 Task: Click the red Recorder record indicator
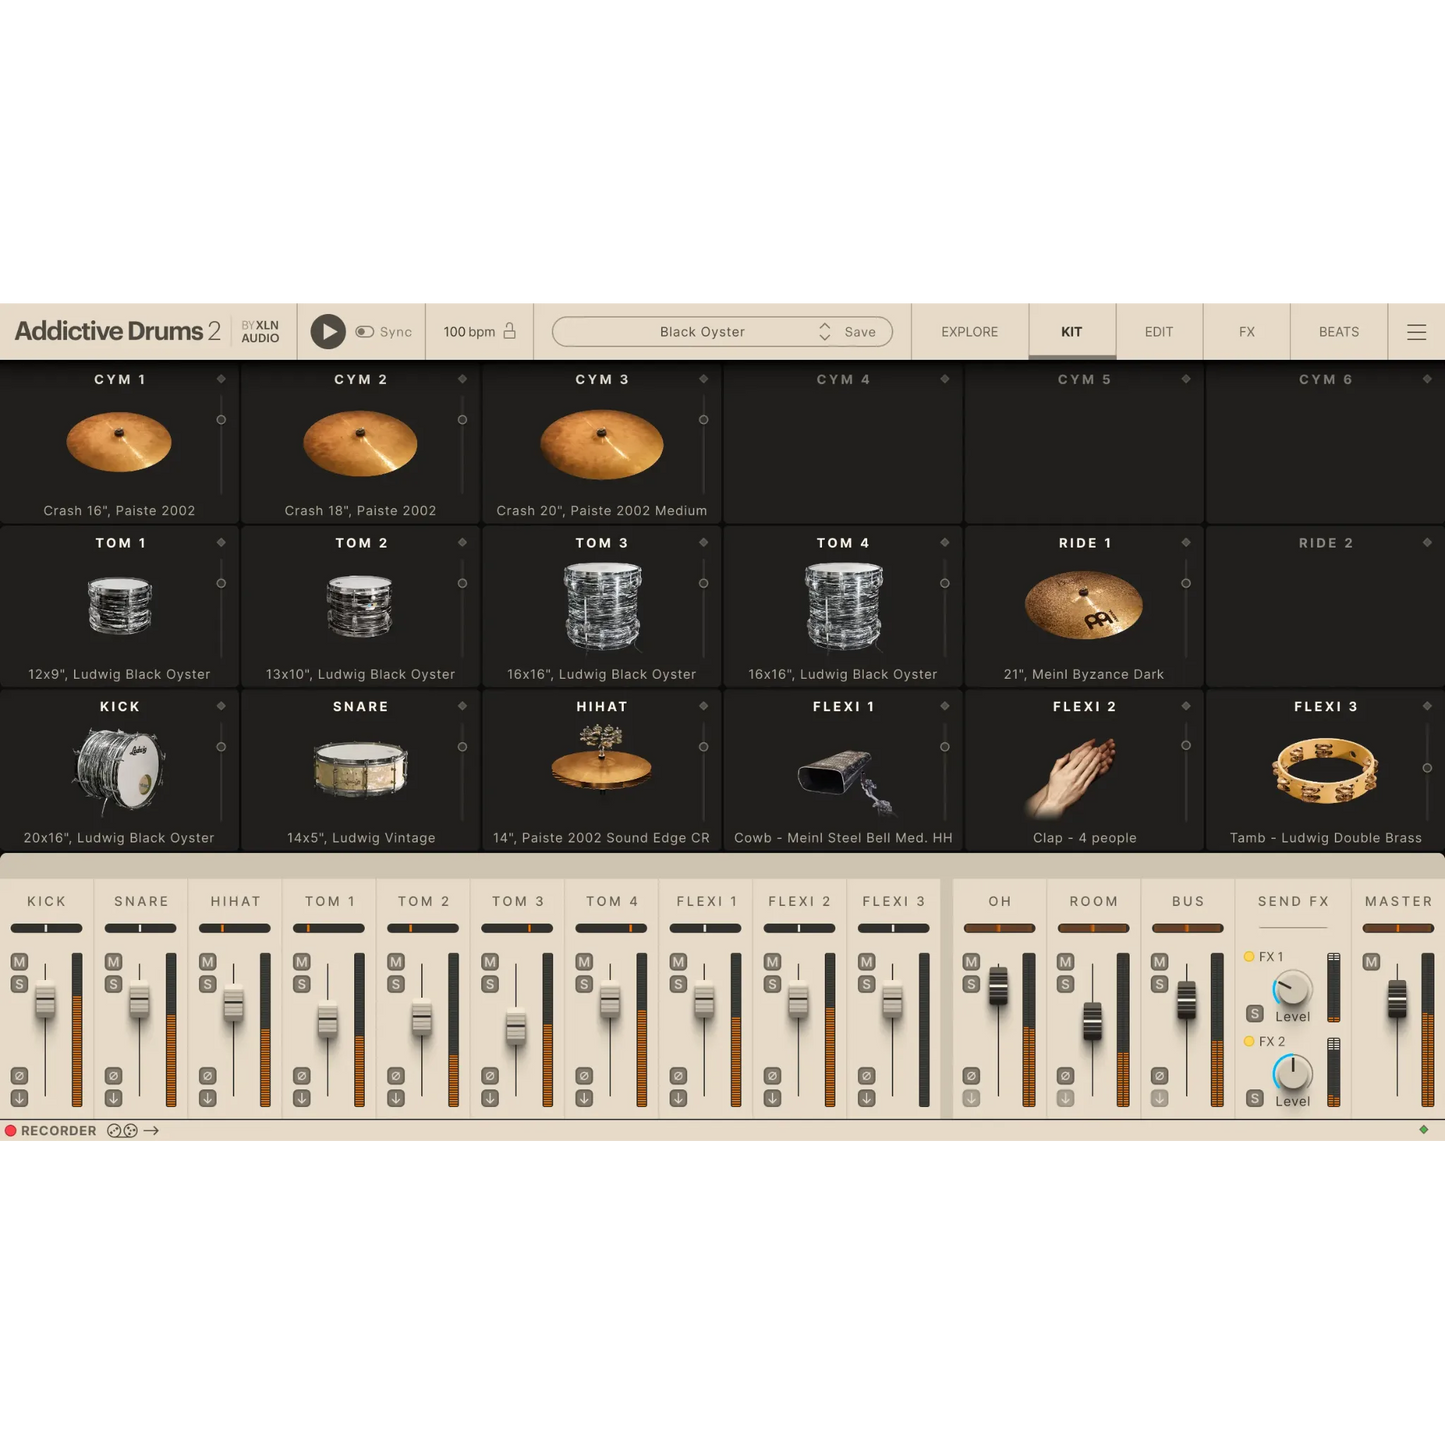click(11, 1130)
